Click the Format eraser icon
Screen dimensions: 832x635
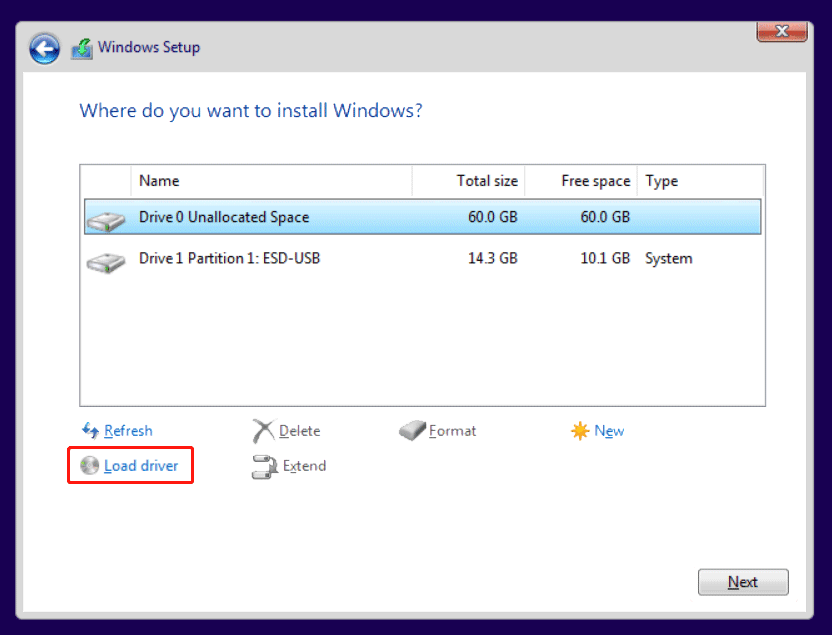412,430
